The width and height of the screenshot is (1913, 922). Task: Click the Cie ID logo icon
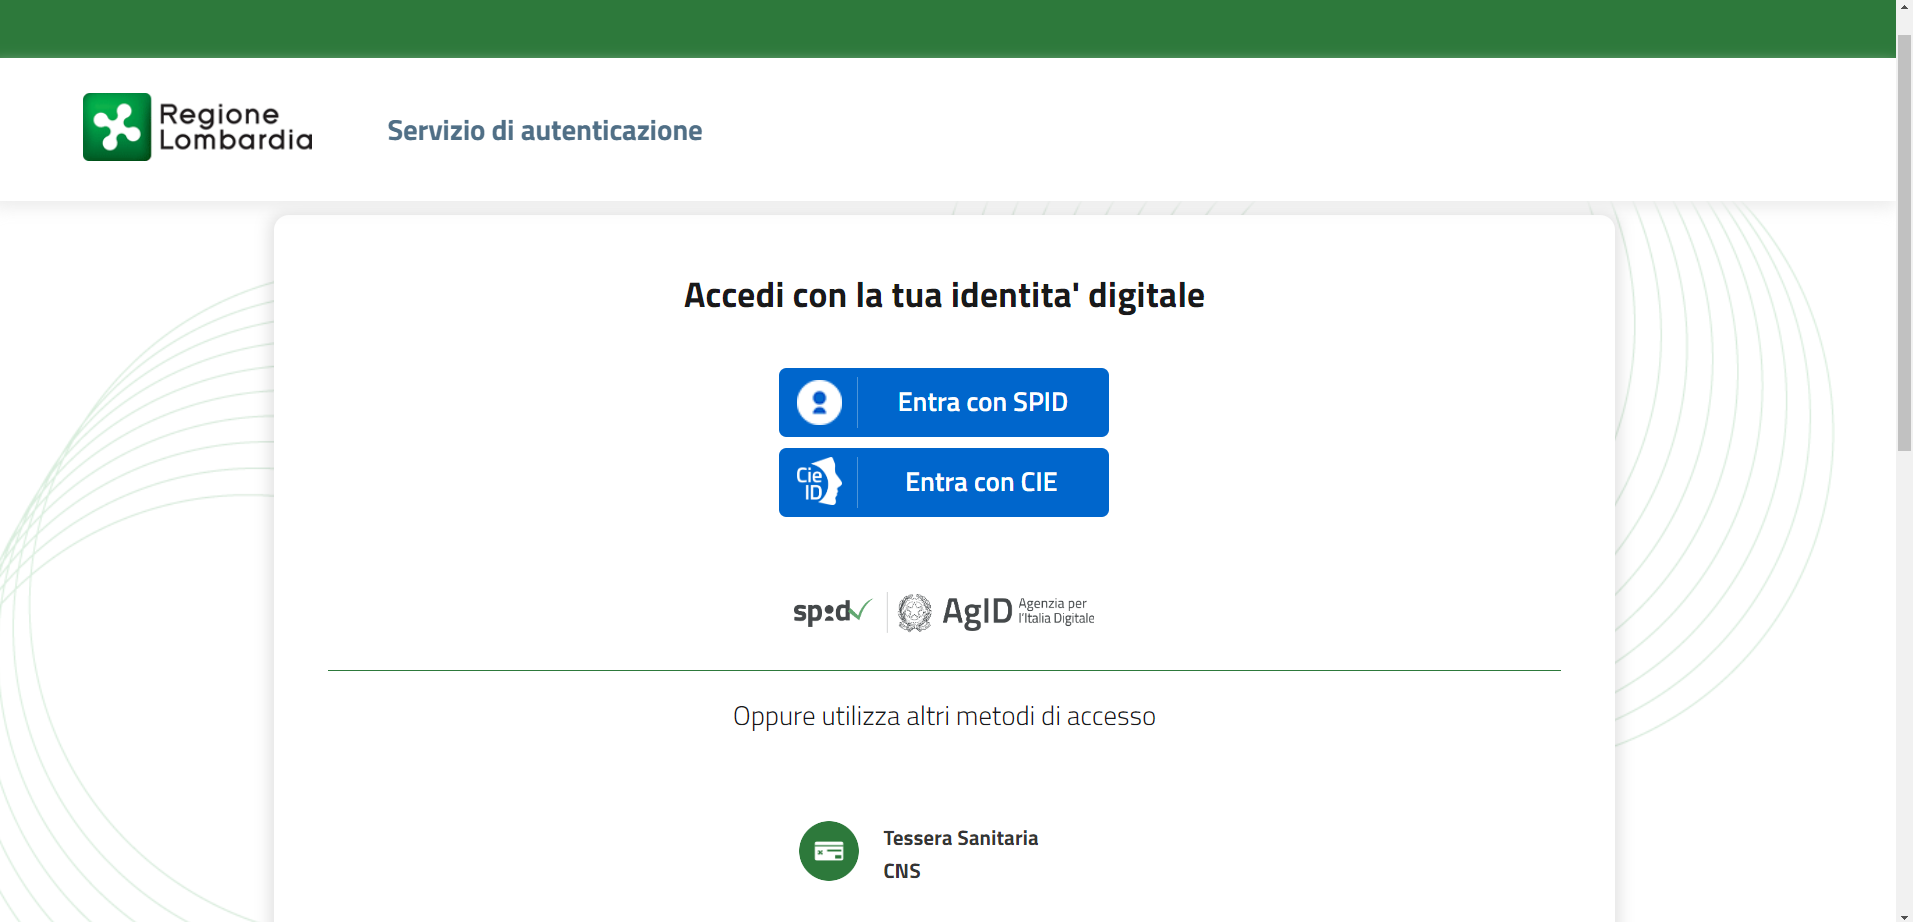point(819,482)
